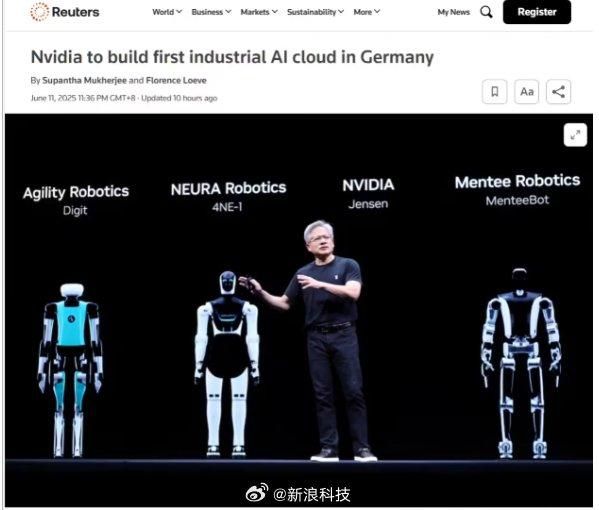Open the More navigation menu
This screenshot has height=510, width=599.
coord(366,12)
